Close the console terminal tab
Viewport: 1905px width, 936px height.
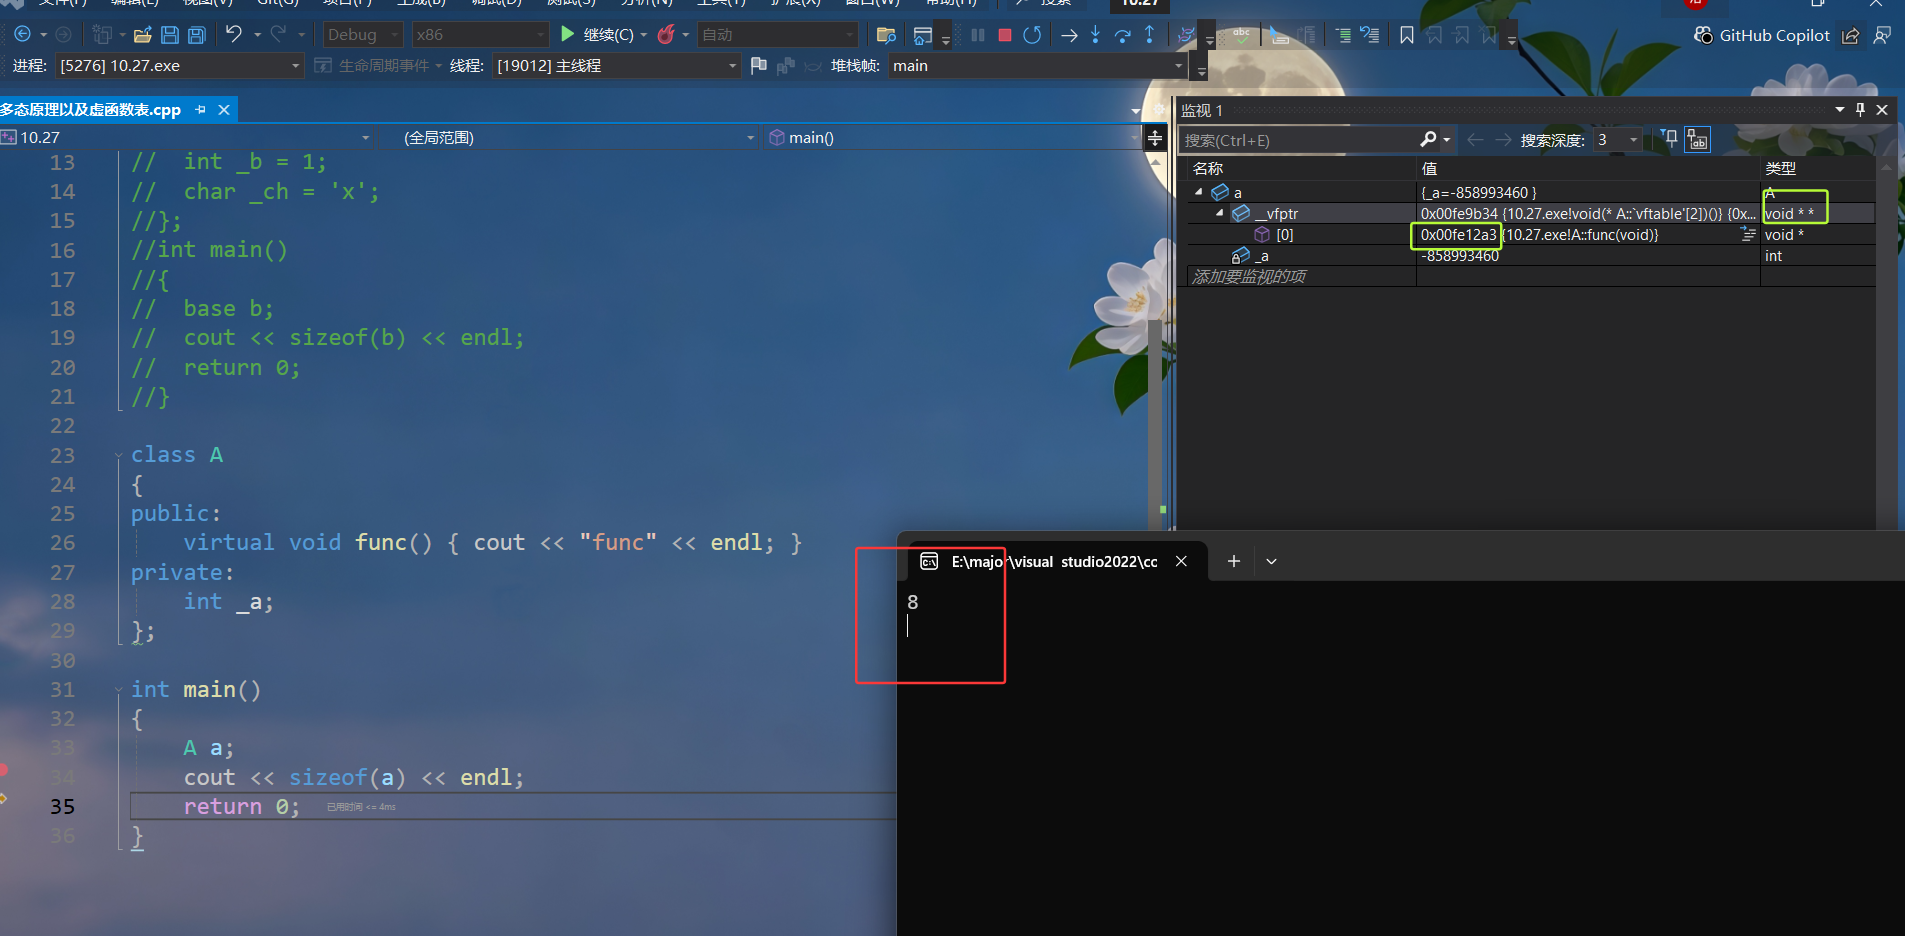click(1181, 561)
